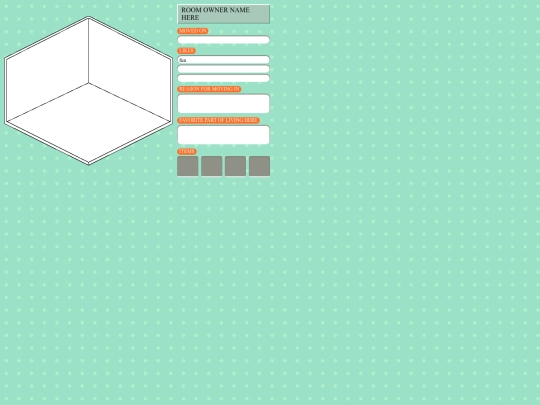This screenshot has width=540, height=405.
Task: Select the fourth gray item slot
Action: click(259, 166)
